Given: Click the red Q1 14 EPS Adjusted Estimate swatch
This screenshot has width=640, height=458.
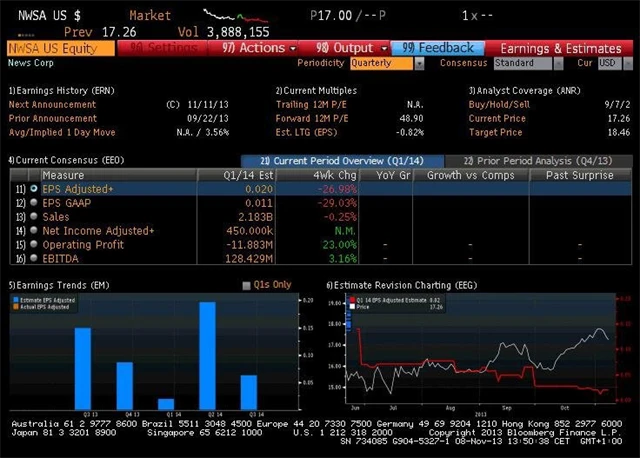Looking at the screenshot, I should (352, 300).
